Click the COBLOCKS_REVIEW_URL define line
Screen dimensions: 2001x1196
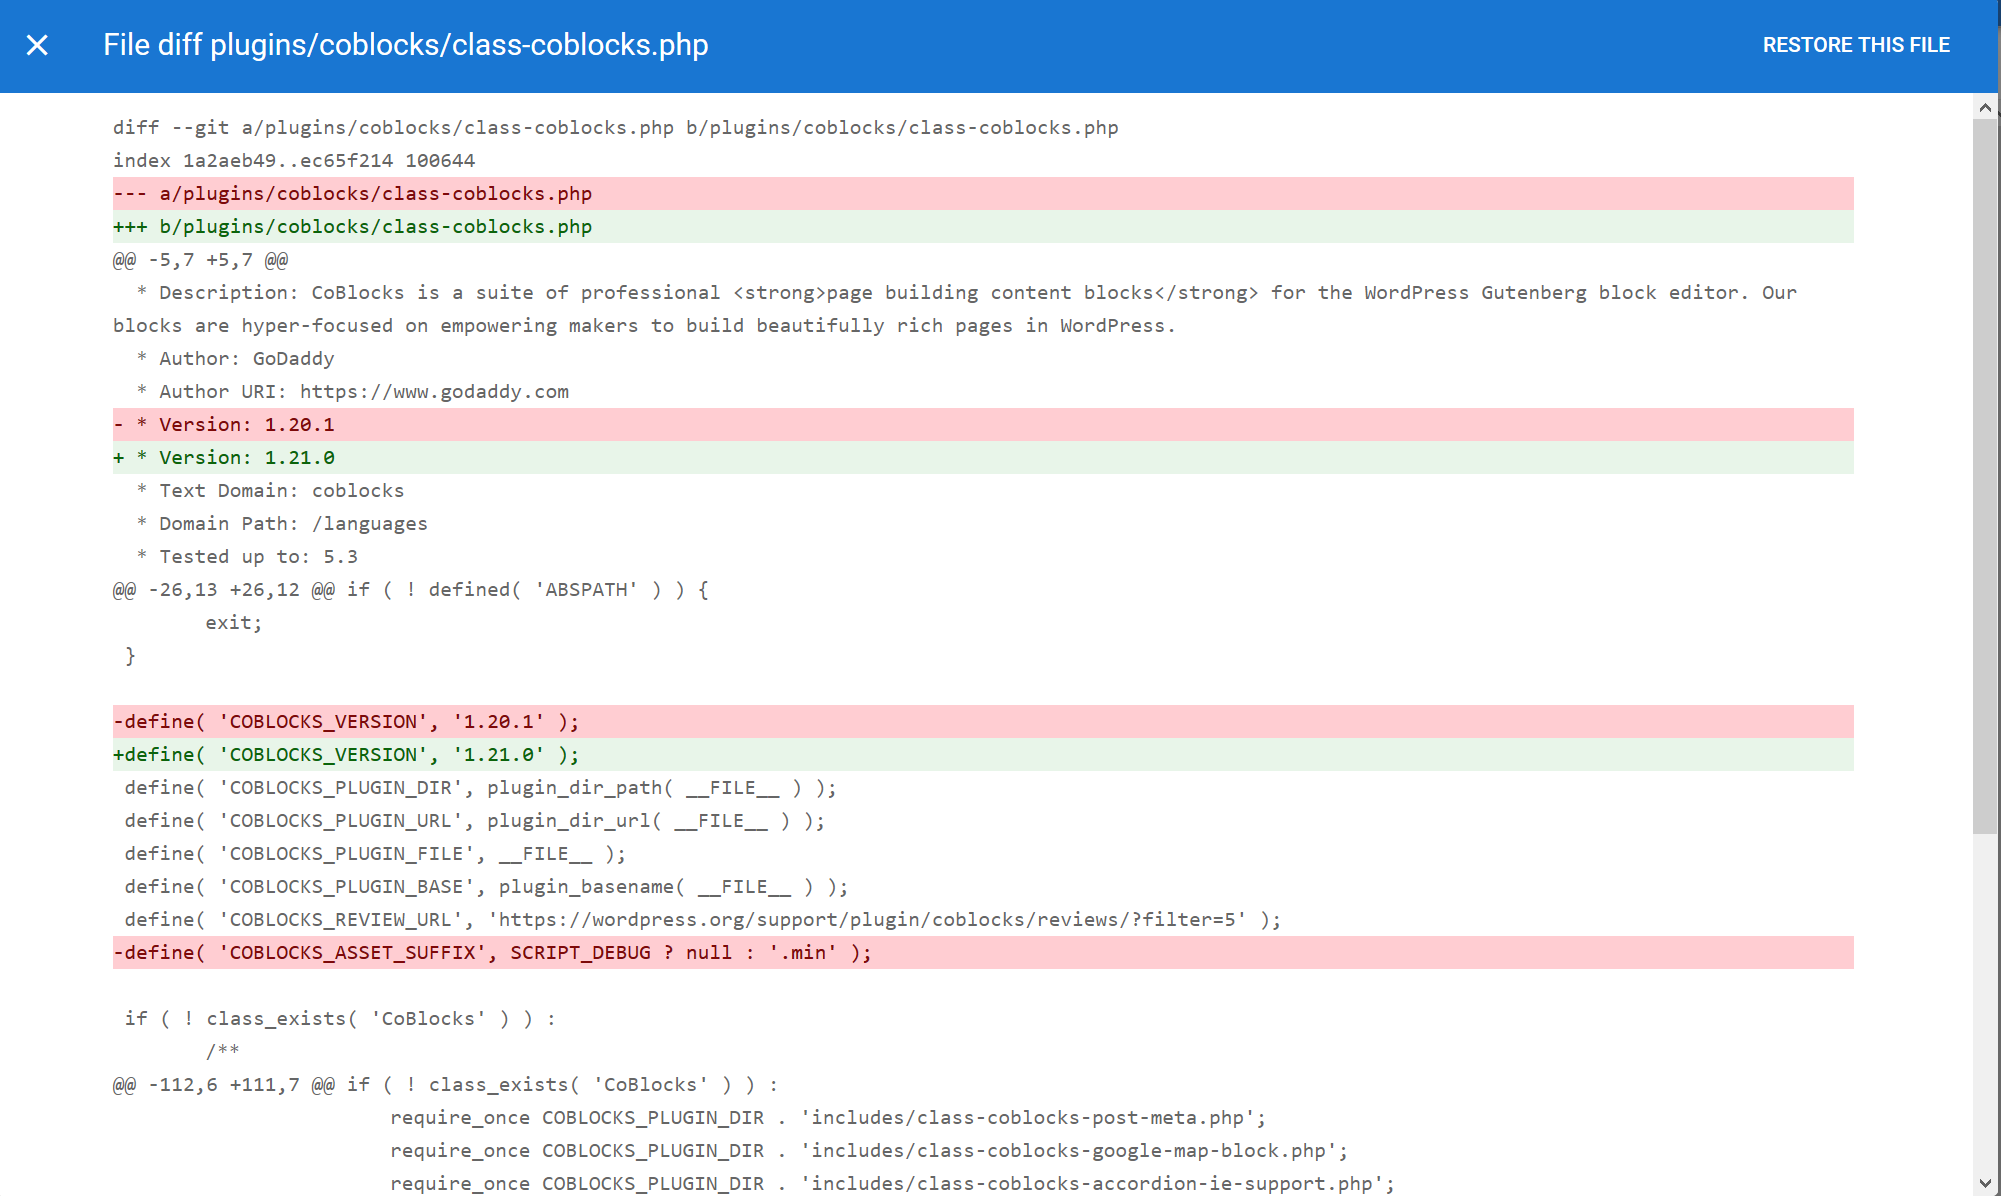tap(703, 919)
